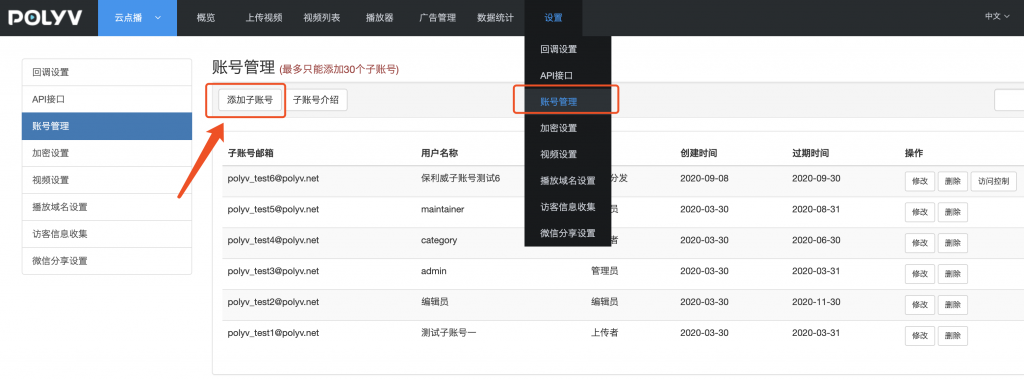Click 删除 for polyv_test3@polyv.net
1024x380 pixels.
(x=953, y=274)
